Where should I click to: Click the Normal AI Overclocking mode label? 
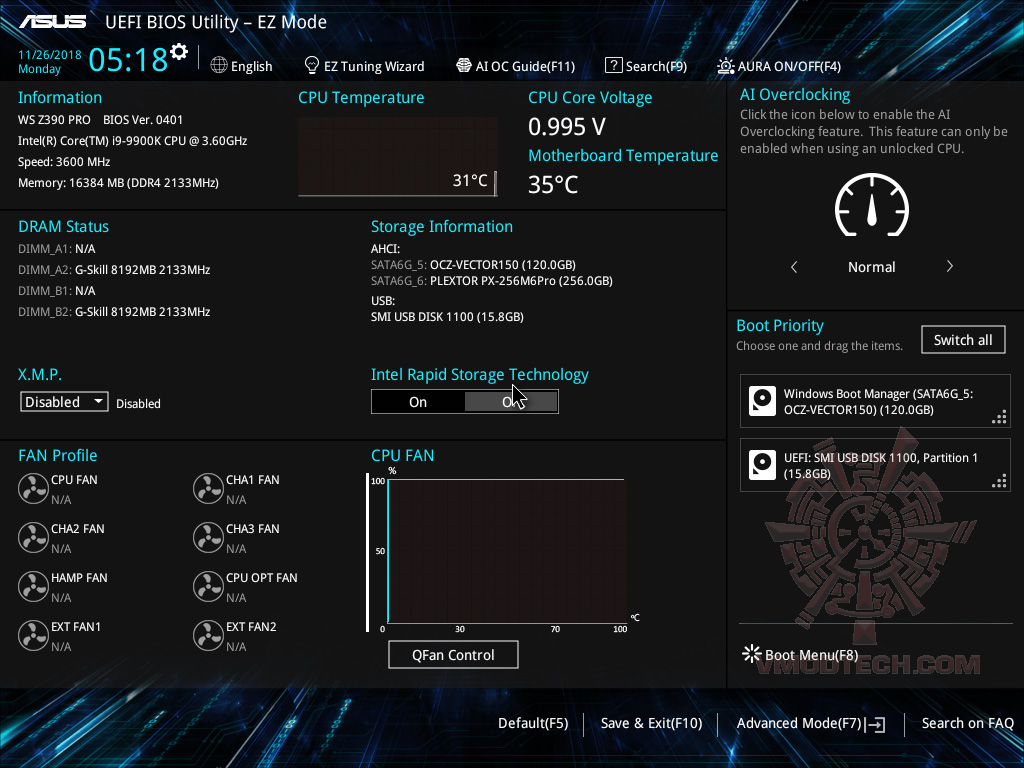click(872, 267)
